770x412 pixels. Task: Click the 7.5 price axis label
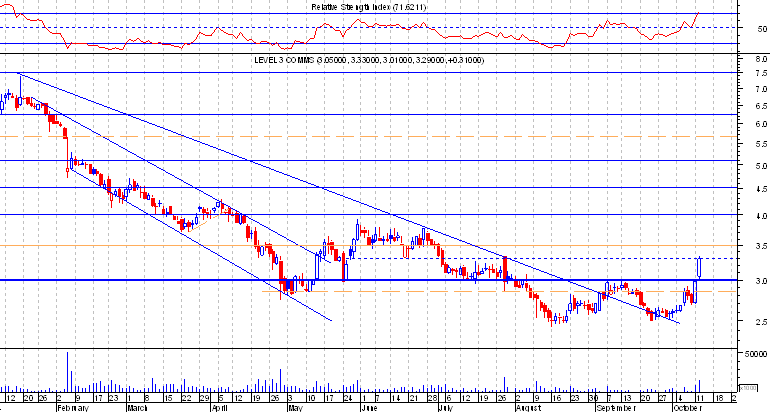[x=762, y=73]
